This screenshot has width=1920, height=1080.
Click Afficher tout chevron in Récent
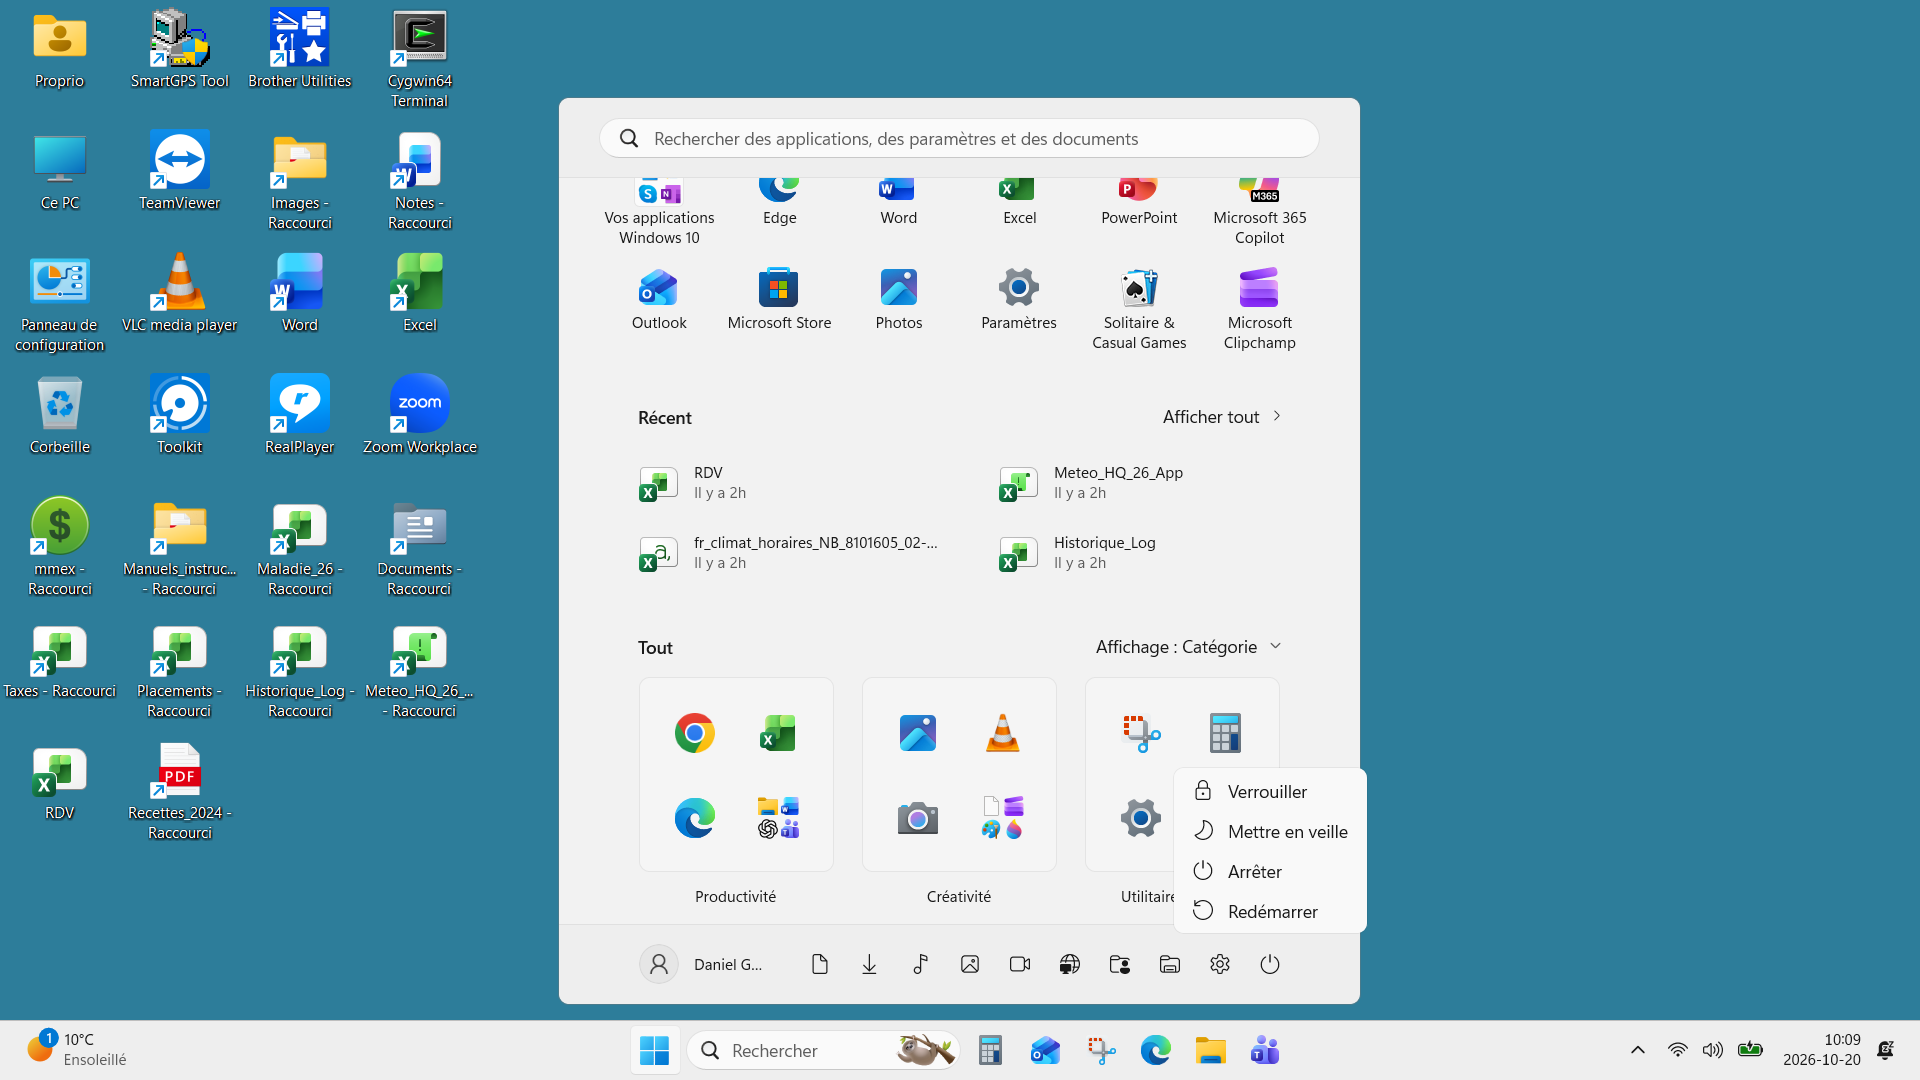click(1277, 416)
